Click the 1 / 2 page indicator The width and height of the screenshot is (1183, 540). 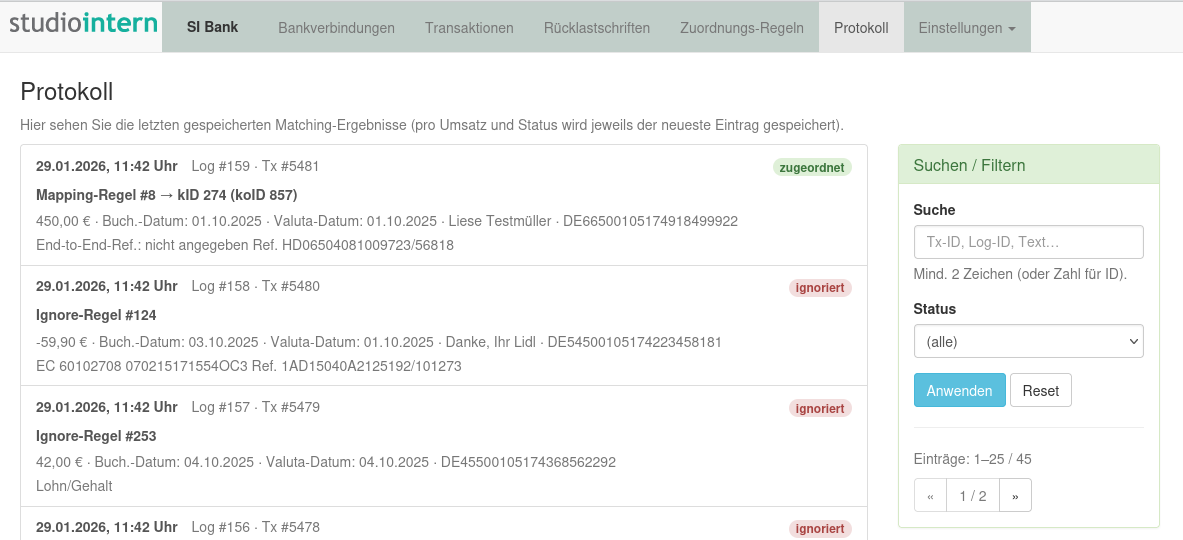click(x=973, y=496)
